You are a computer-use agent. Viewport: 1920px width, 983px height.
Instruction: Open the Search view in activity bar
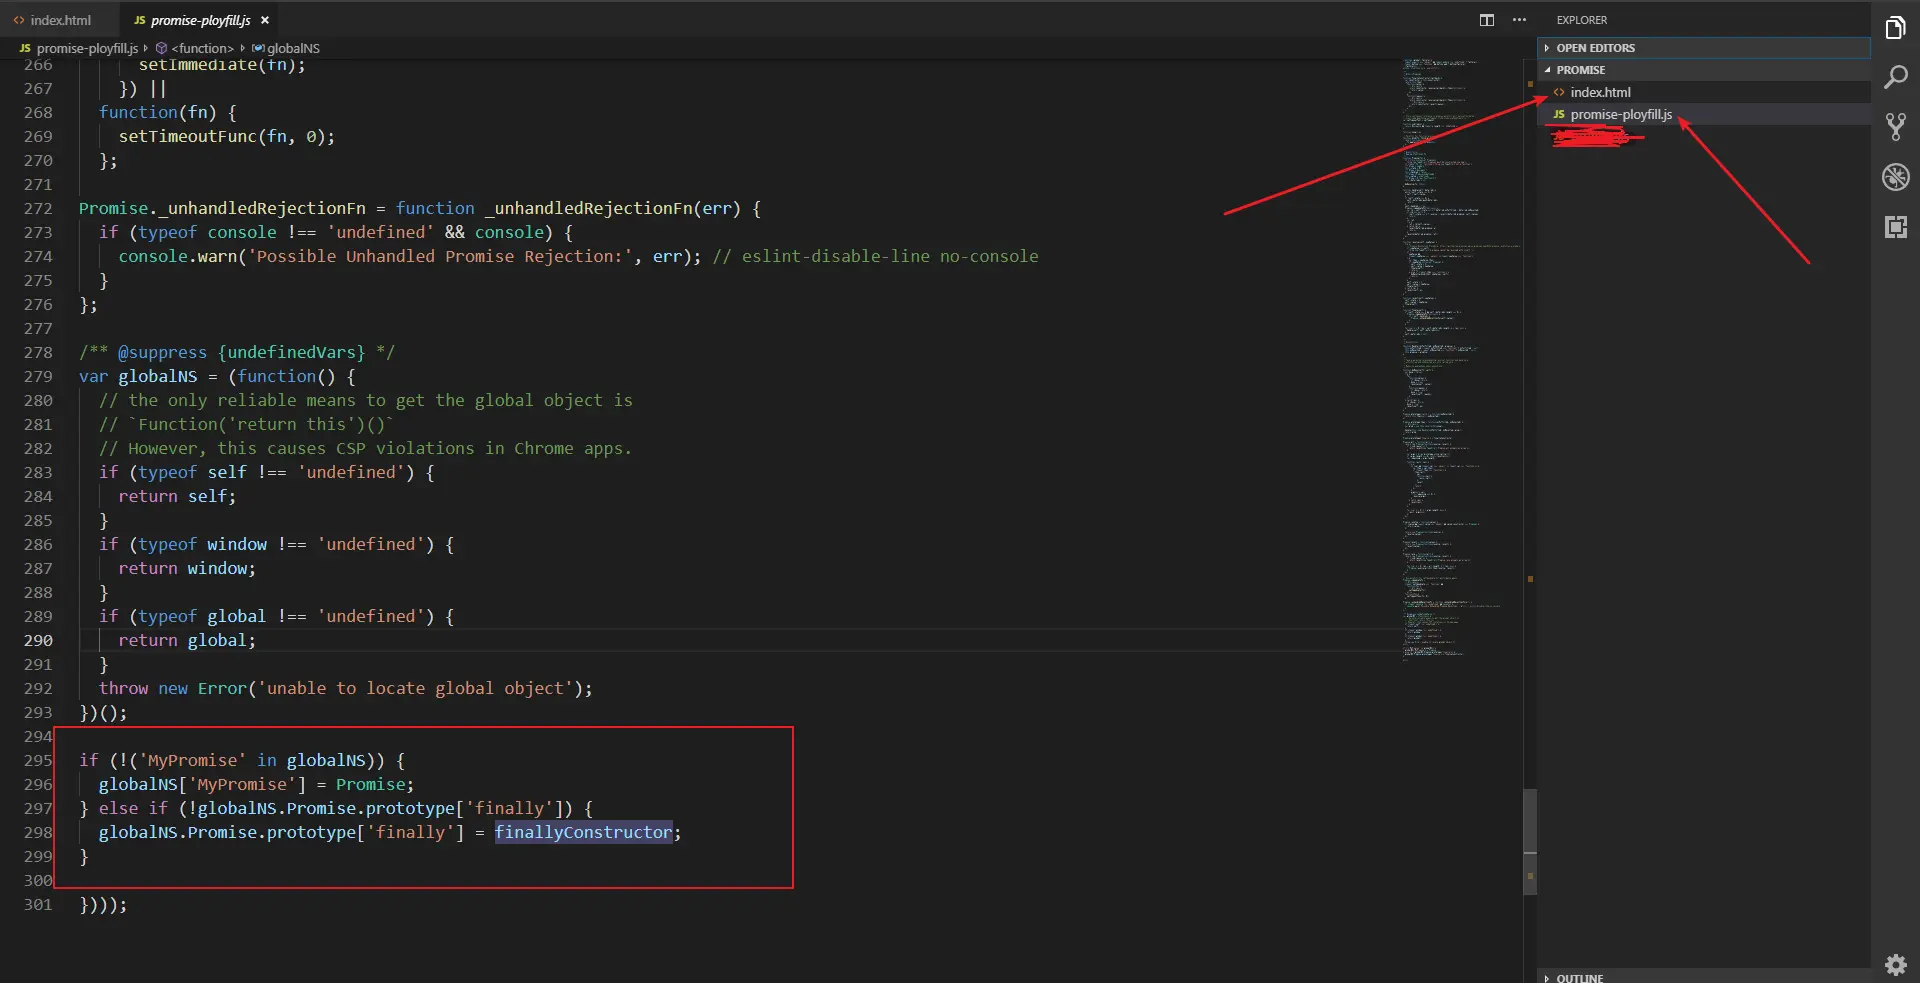1895,77
